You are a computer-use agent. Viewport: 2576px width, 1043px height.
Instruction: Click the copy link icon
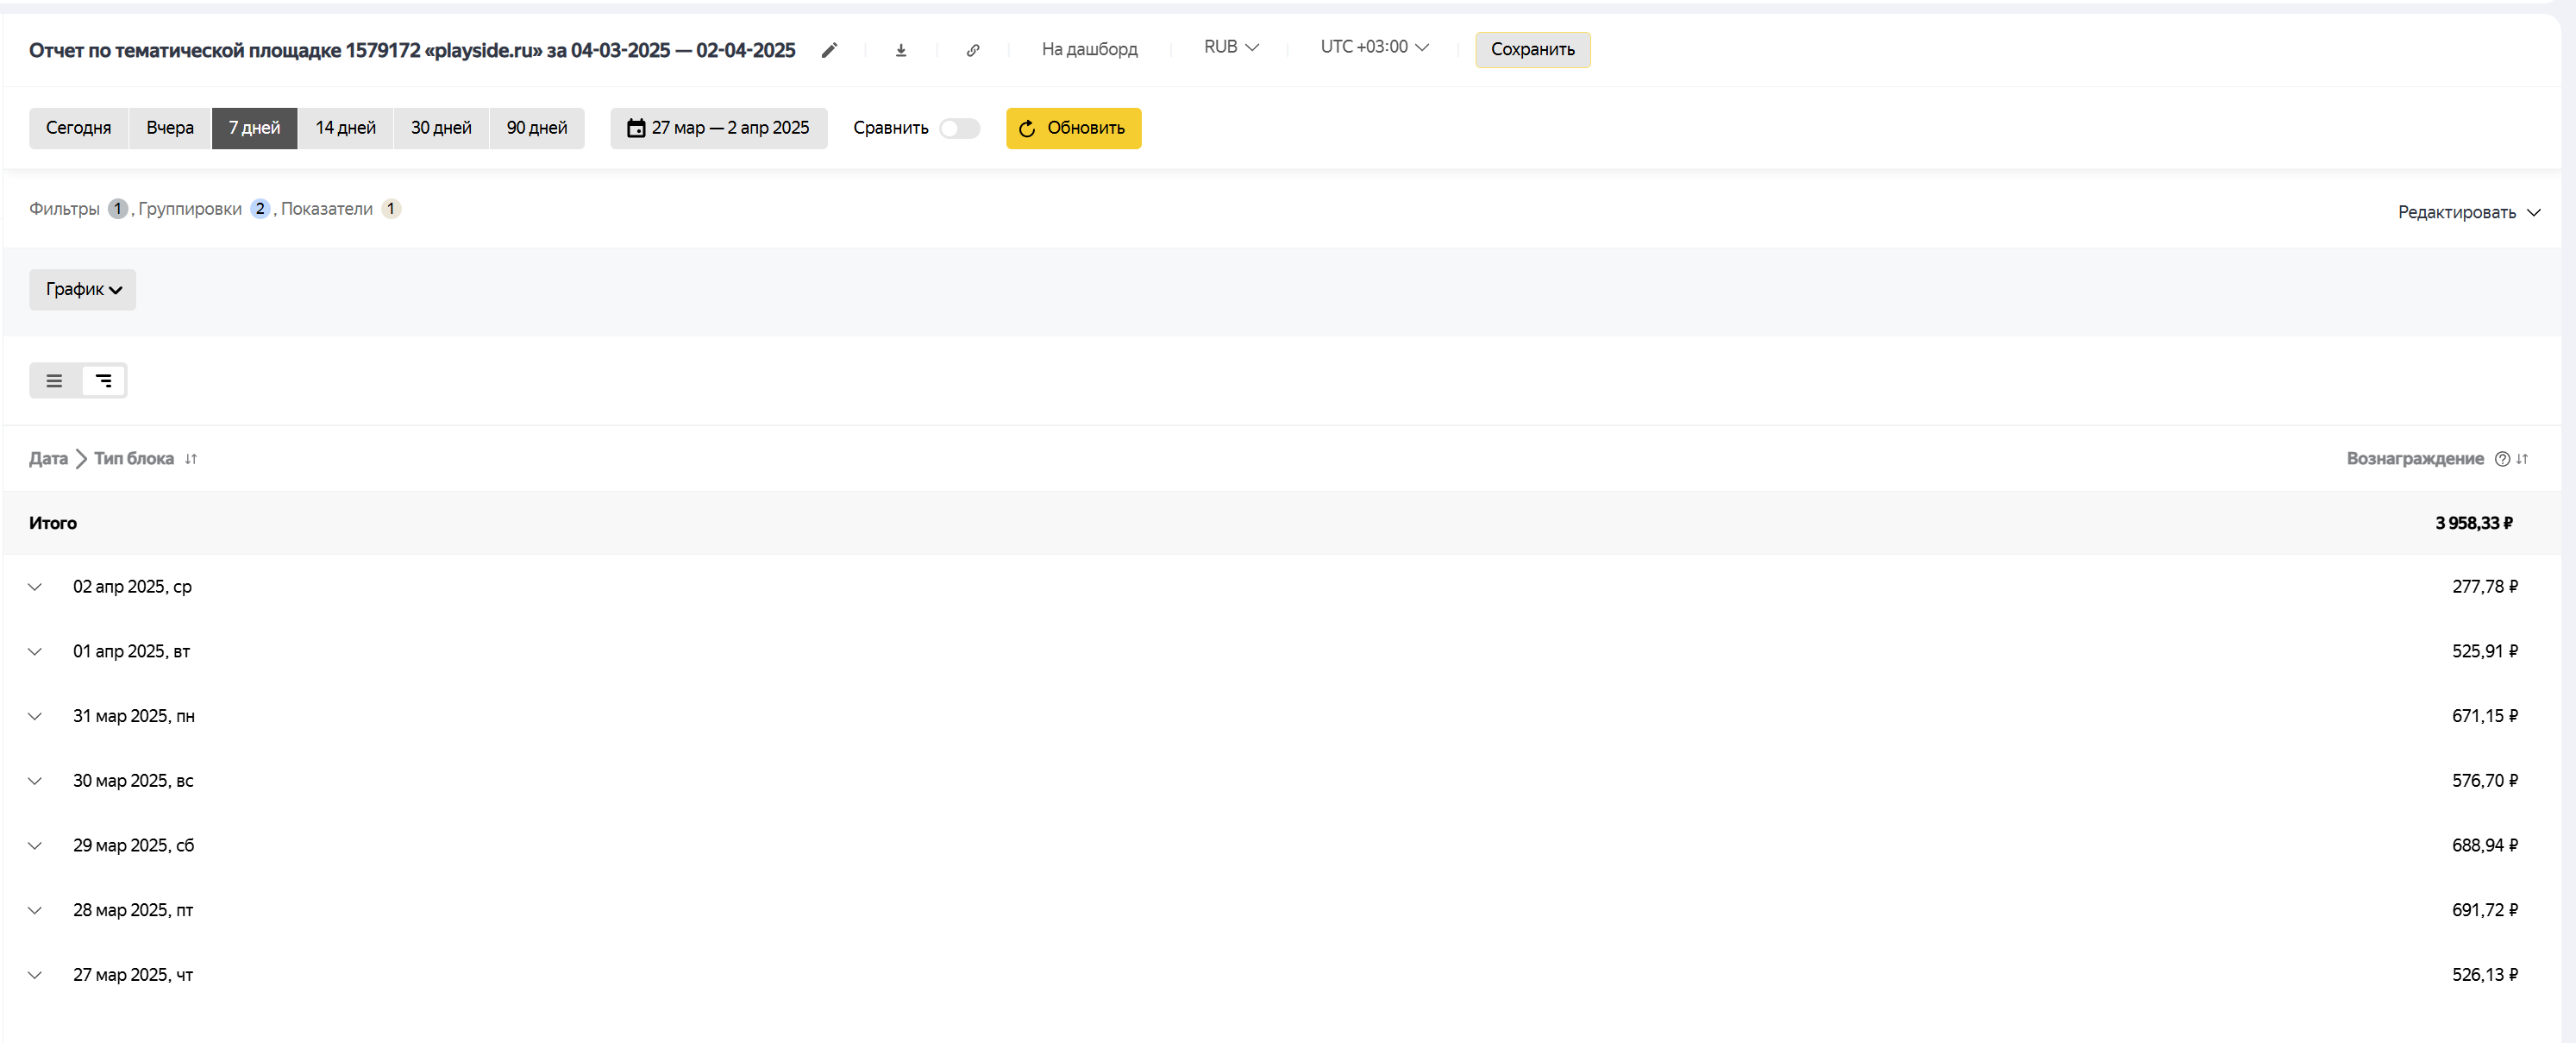pos(973,50)
